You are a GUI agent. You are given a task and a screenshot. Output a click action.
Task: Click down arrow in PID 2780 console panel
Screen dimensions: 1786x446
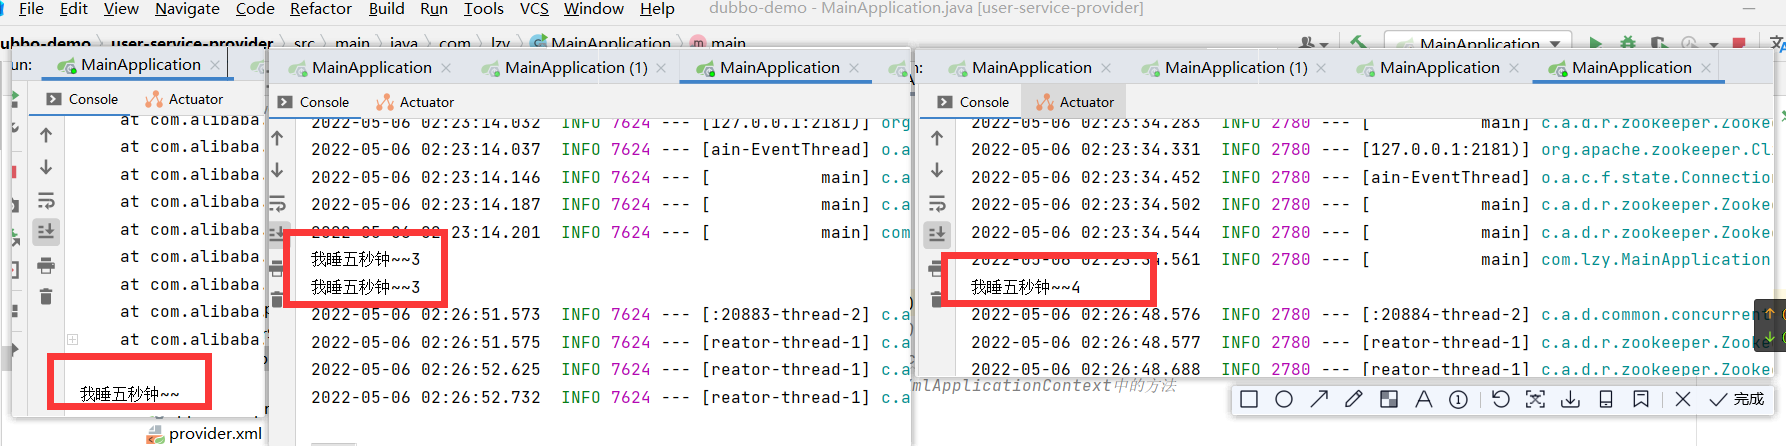click(937, 170)
